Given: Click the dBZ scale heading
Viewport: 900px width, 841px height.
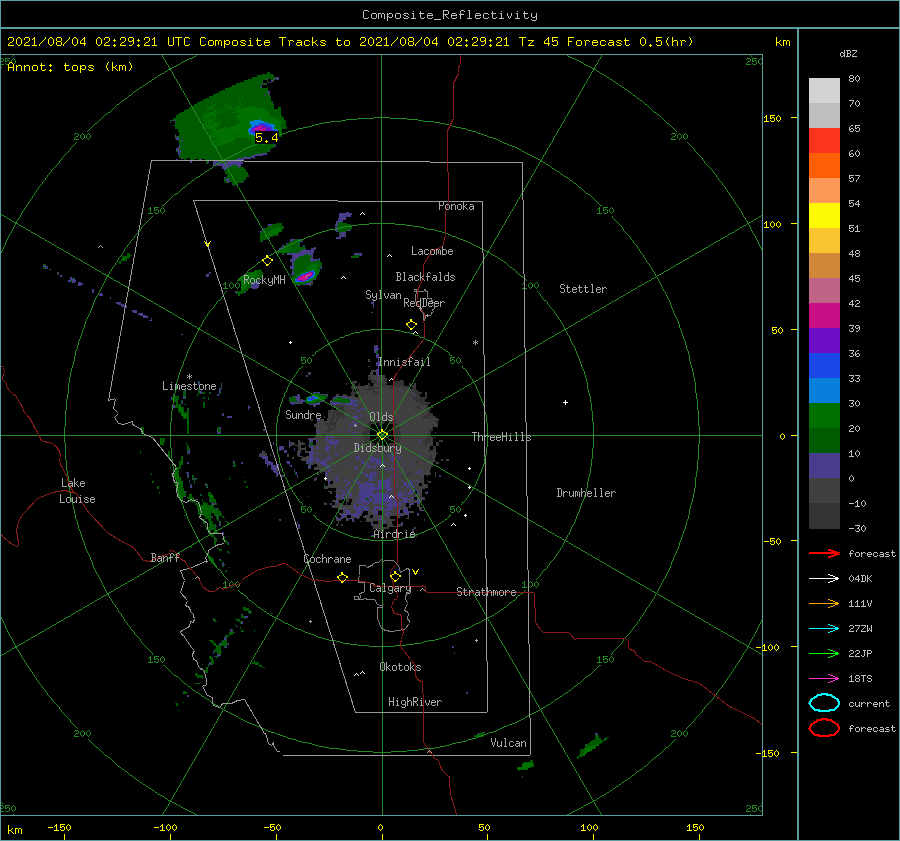Looking at the screenshot, I should pyautogui.click(x=848, y=54).
